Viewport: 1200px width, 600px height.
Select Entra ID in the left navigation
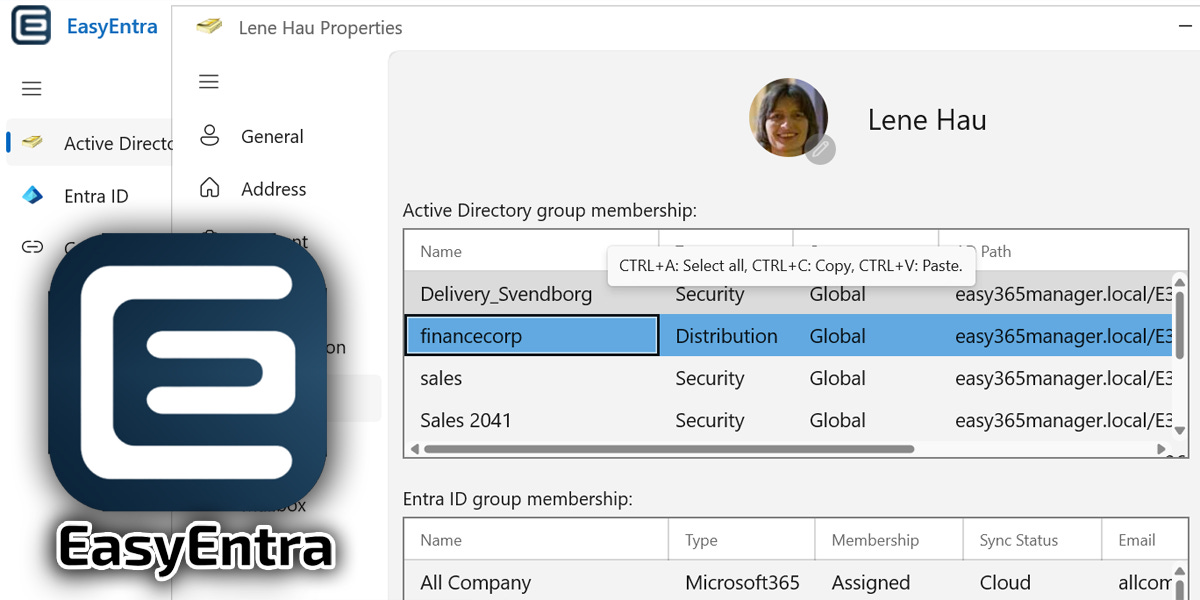[x=96, y=196]
